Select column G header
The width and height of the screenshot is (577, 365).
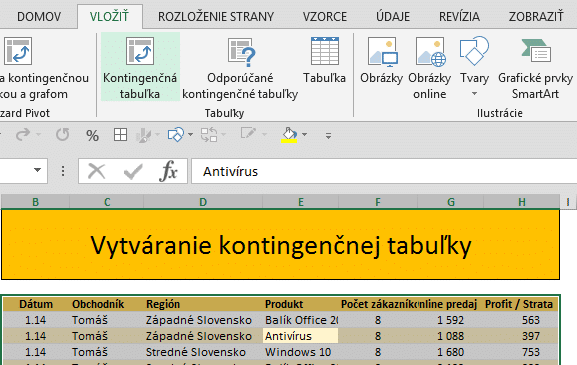(451, 202)
